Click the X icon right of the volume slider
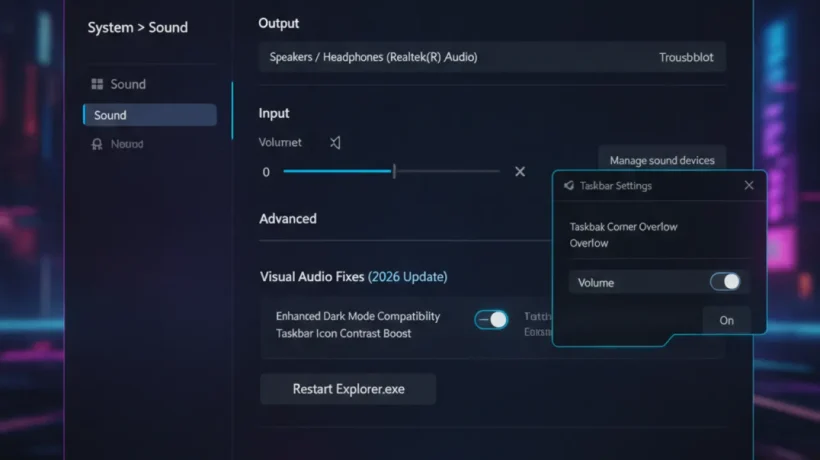Image resolution: width=820 pixels, height=460 pixels. click(x=520, y=171)
